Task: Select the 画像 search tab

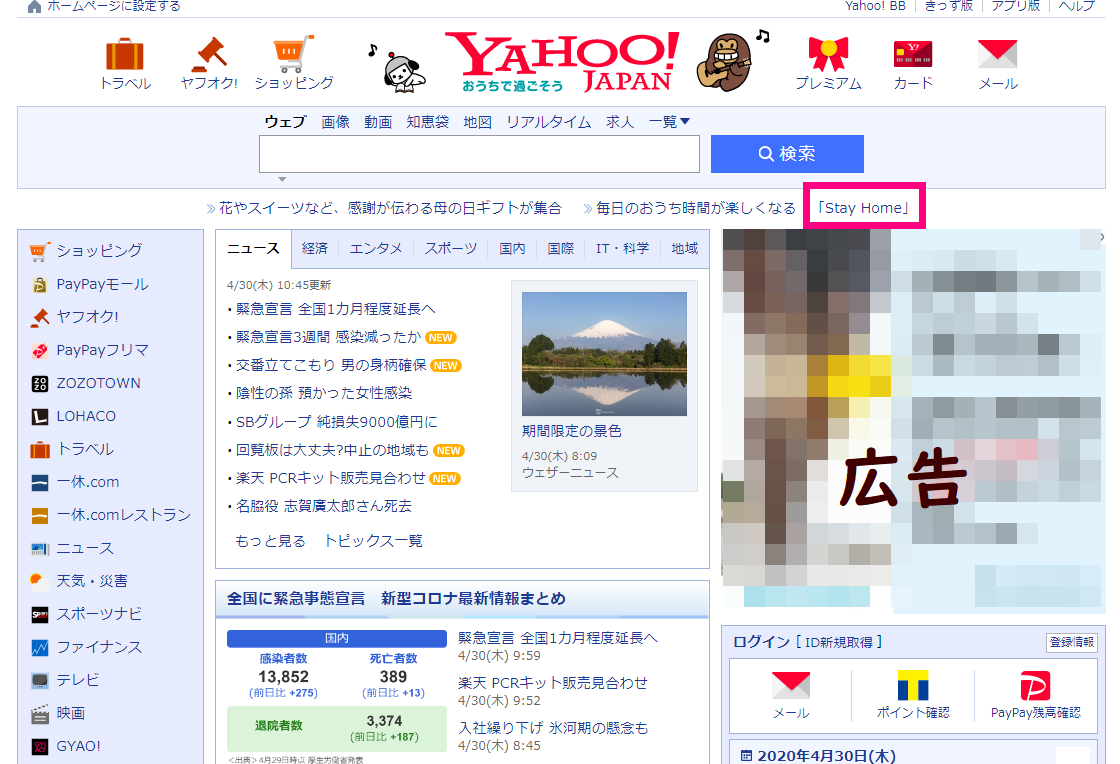Action: pyautogui.click(x=335, y=122)
